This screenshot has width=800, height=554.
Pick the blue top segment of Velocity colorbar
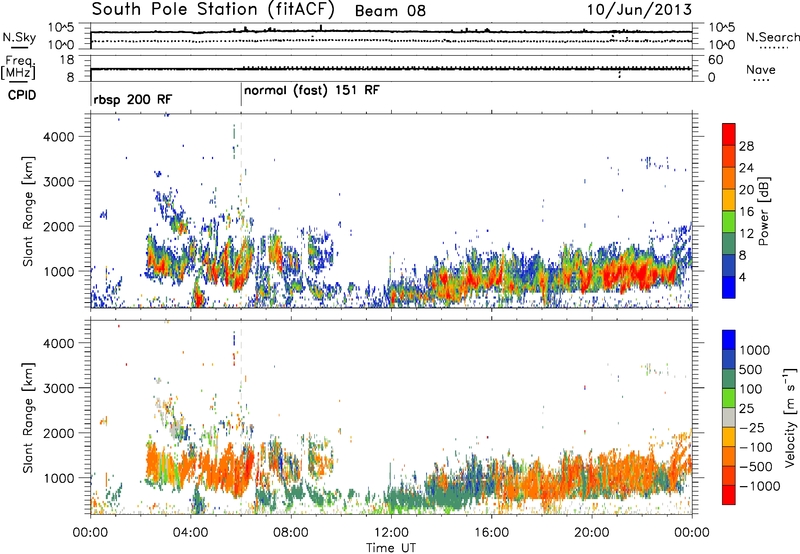pos(729,340)
